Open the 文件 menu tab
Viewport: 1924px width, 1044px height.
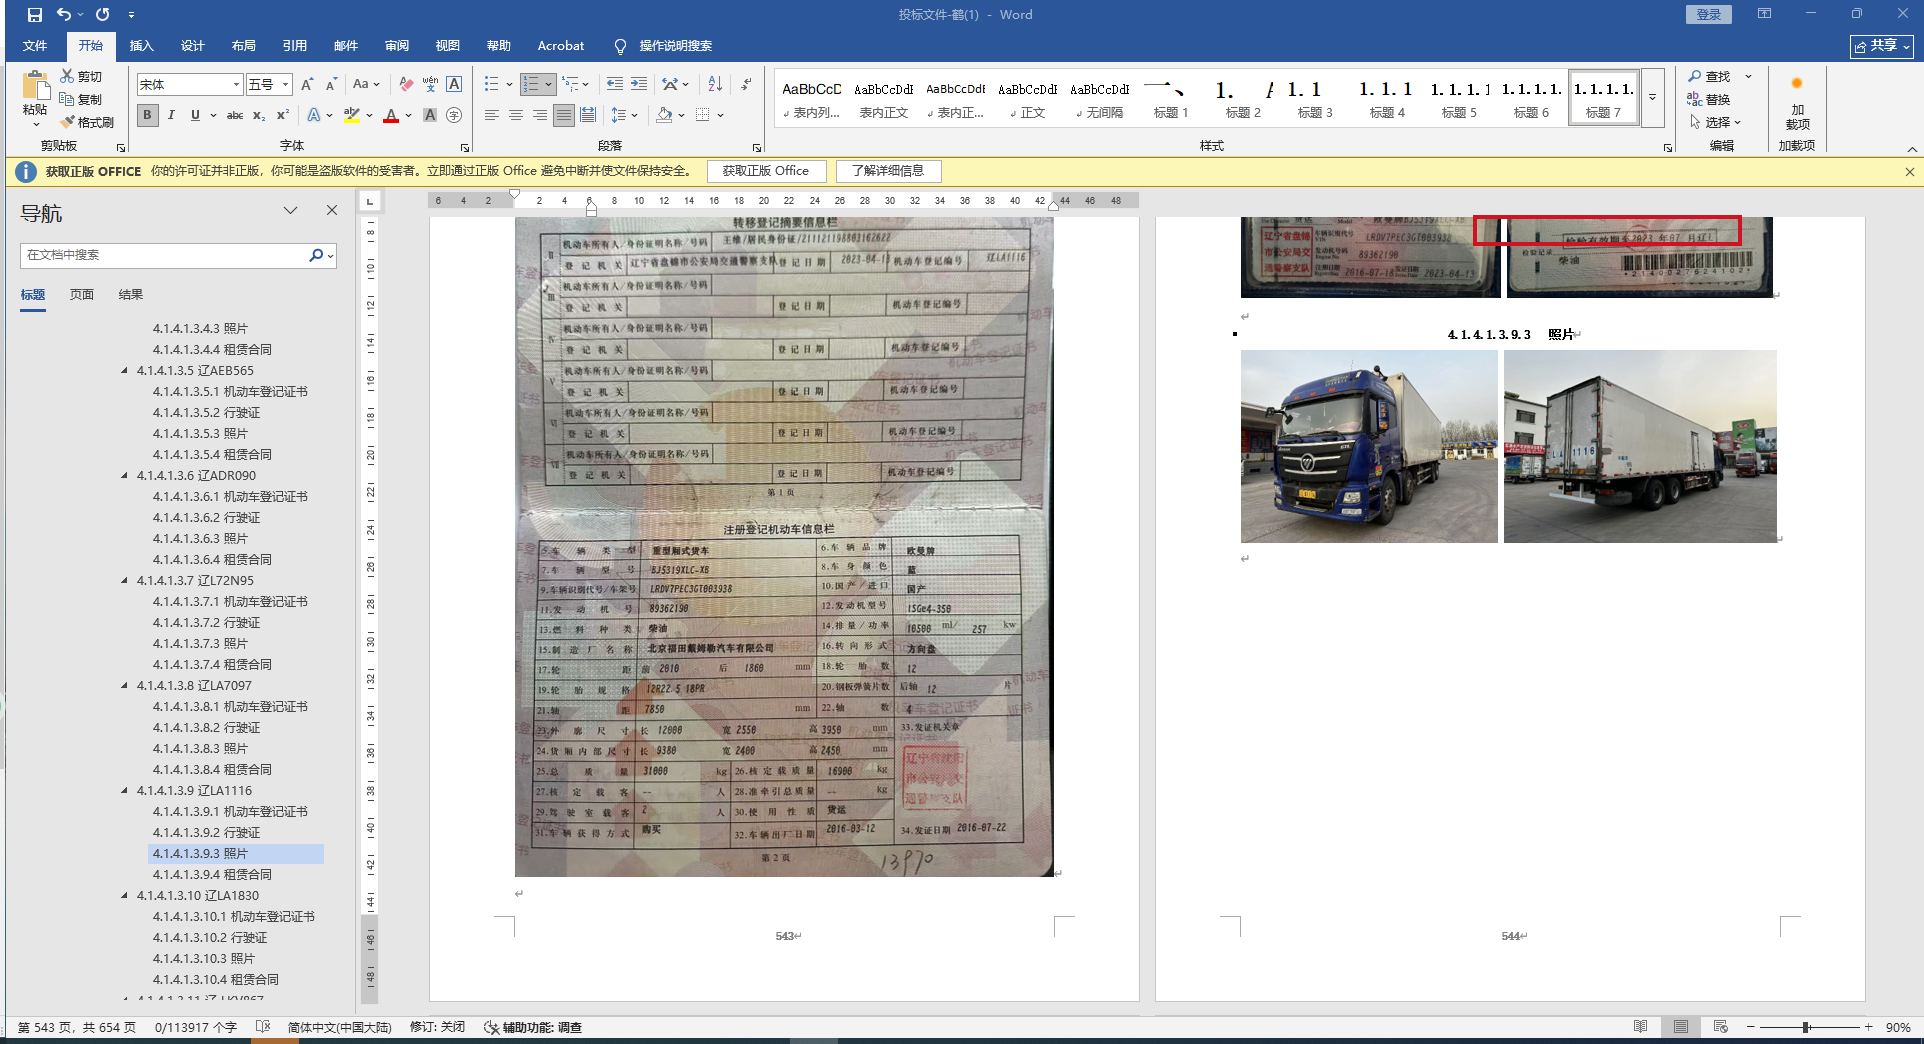[x=35, y=46]
